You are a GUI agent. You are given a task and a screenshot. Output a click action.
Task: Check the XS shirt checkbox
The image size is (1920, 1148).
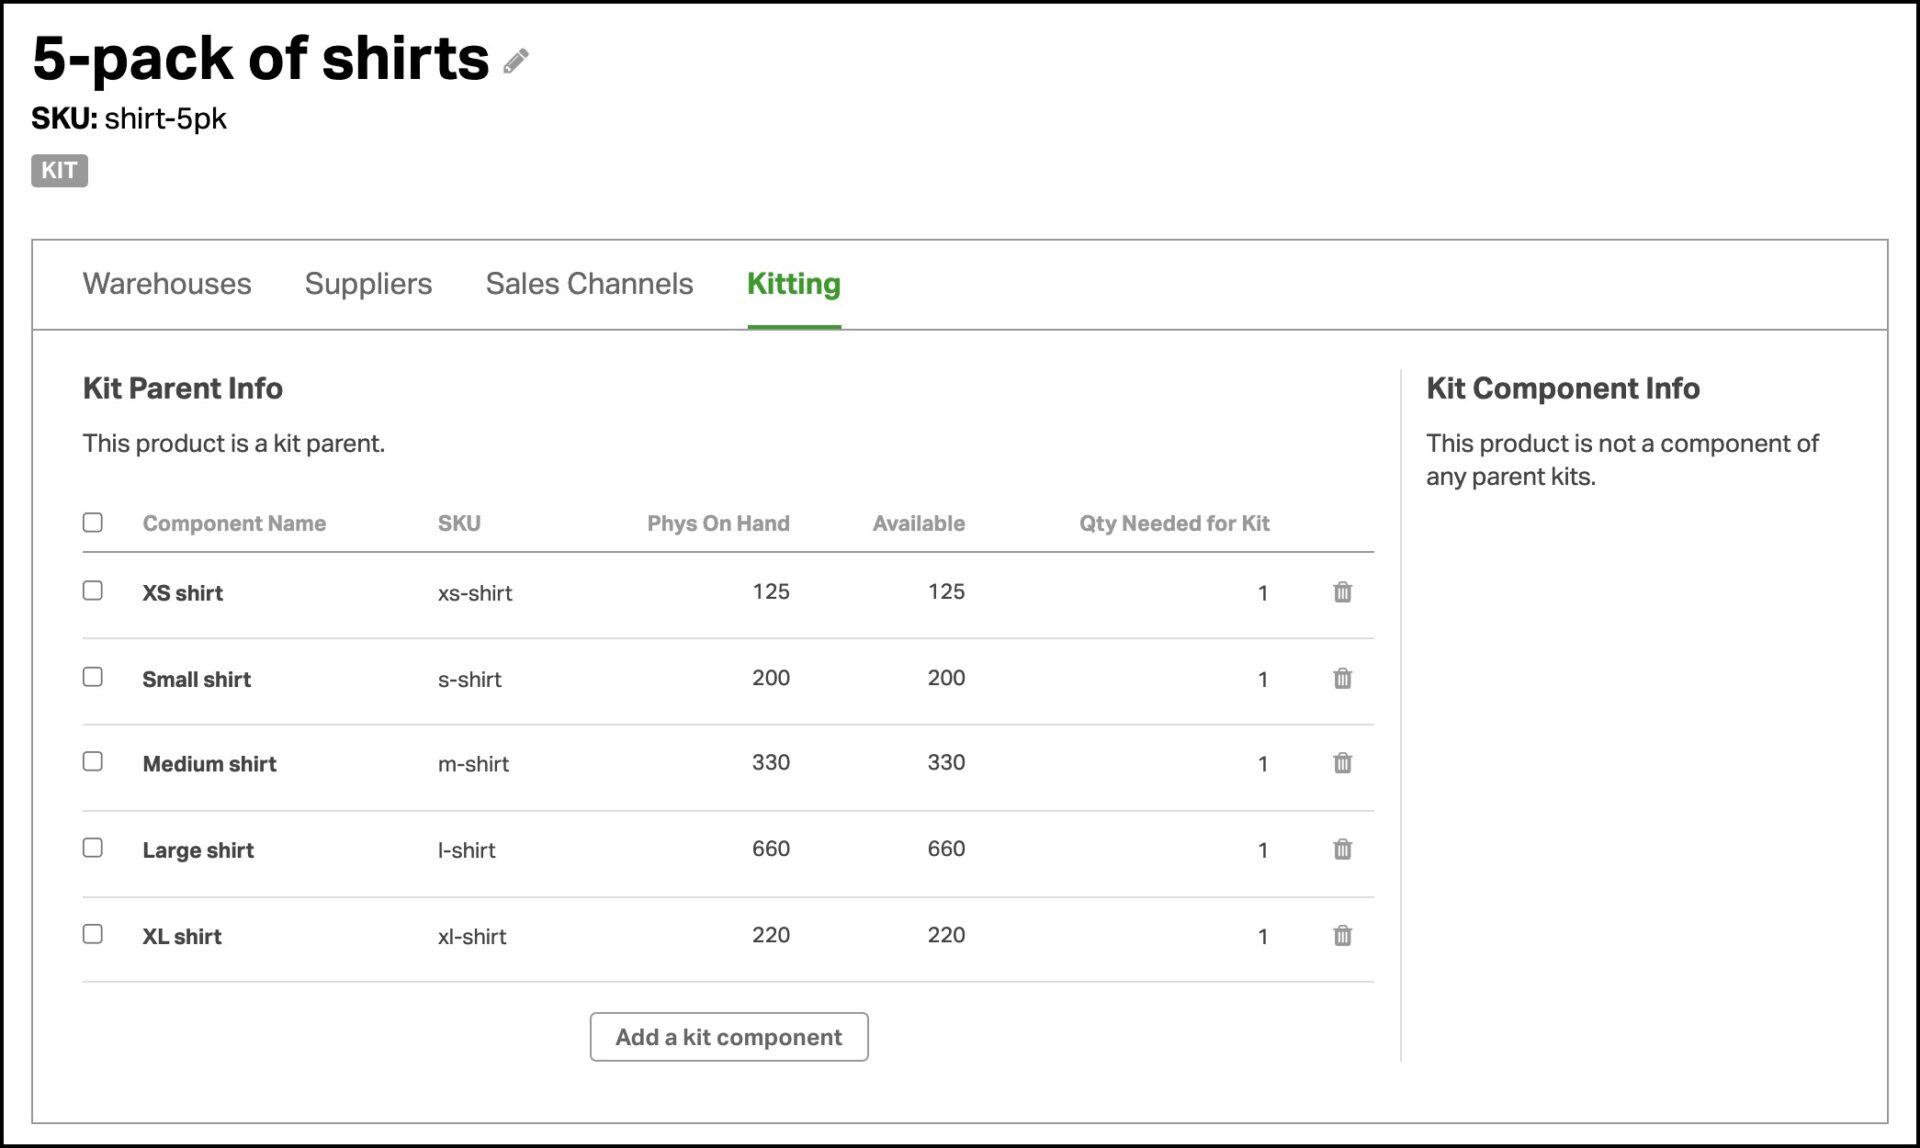[93, 590]
